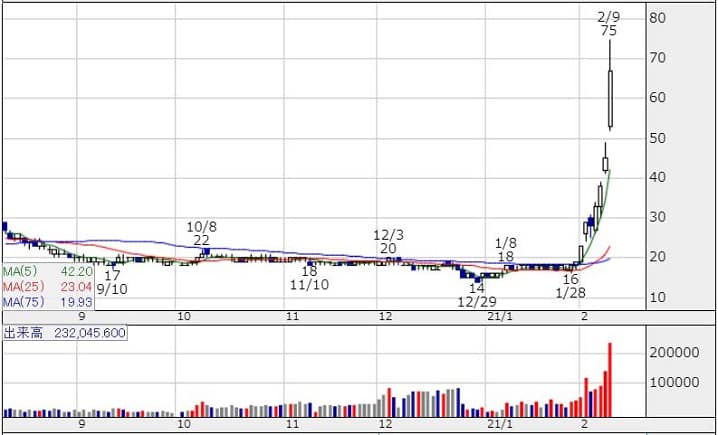Click the low price label 14
The image size is (718, 435).
[477, 288]
